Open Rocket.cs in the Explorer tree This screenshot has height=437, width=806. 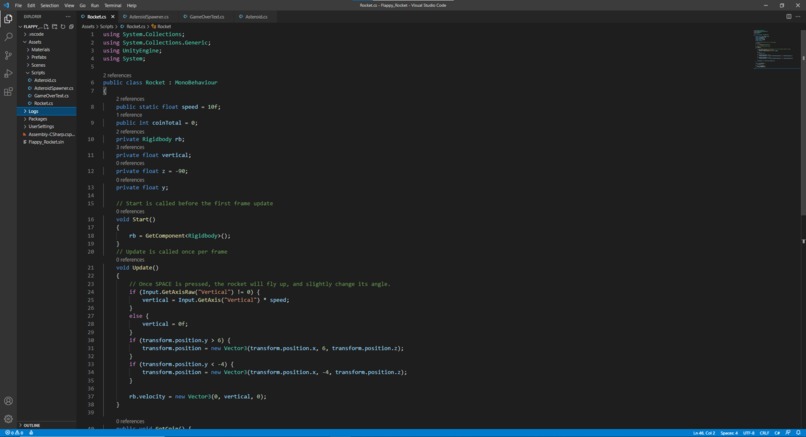(x=43, y=103)
